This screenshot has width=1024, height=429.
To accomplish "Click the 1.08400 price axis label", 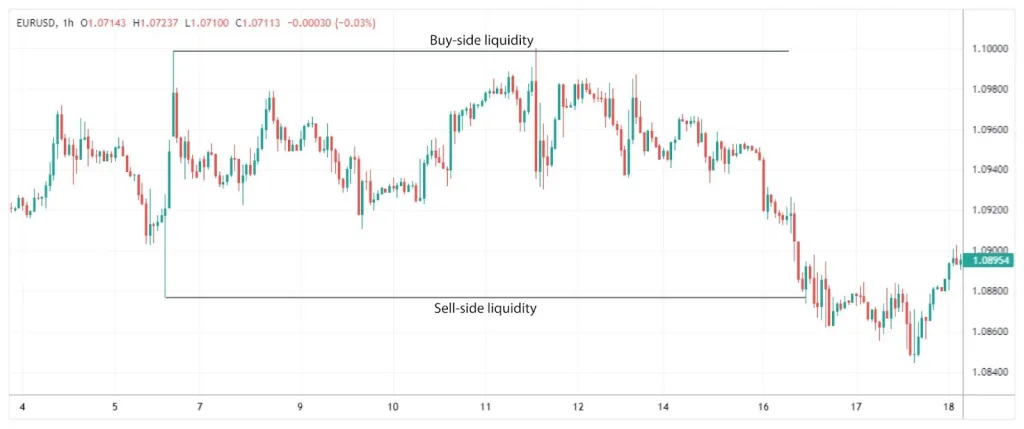I will tap(990, 372).
